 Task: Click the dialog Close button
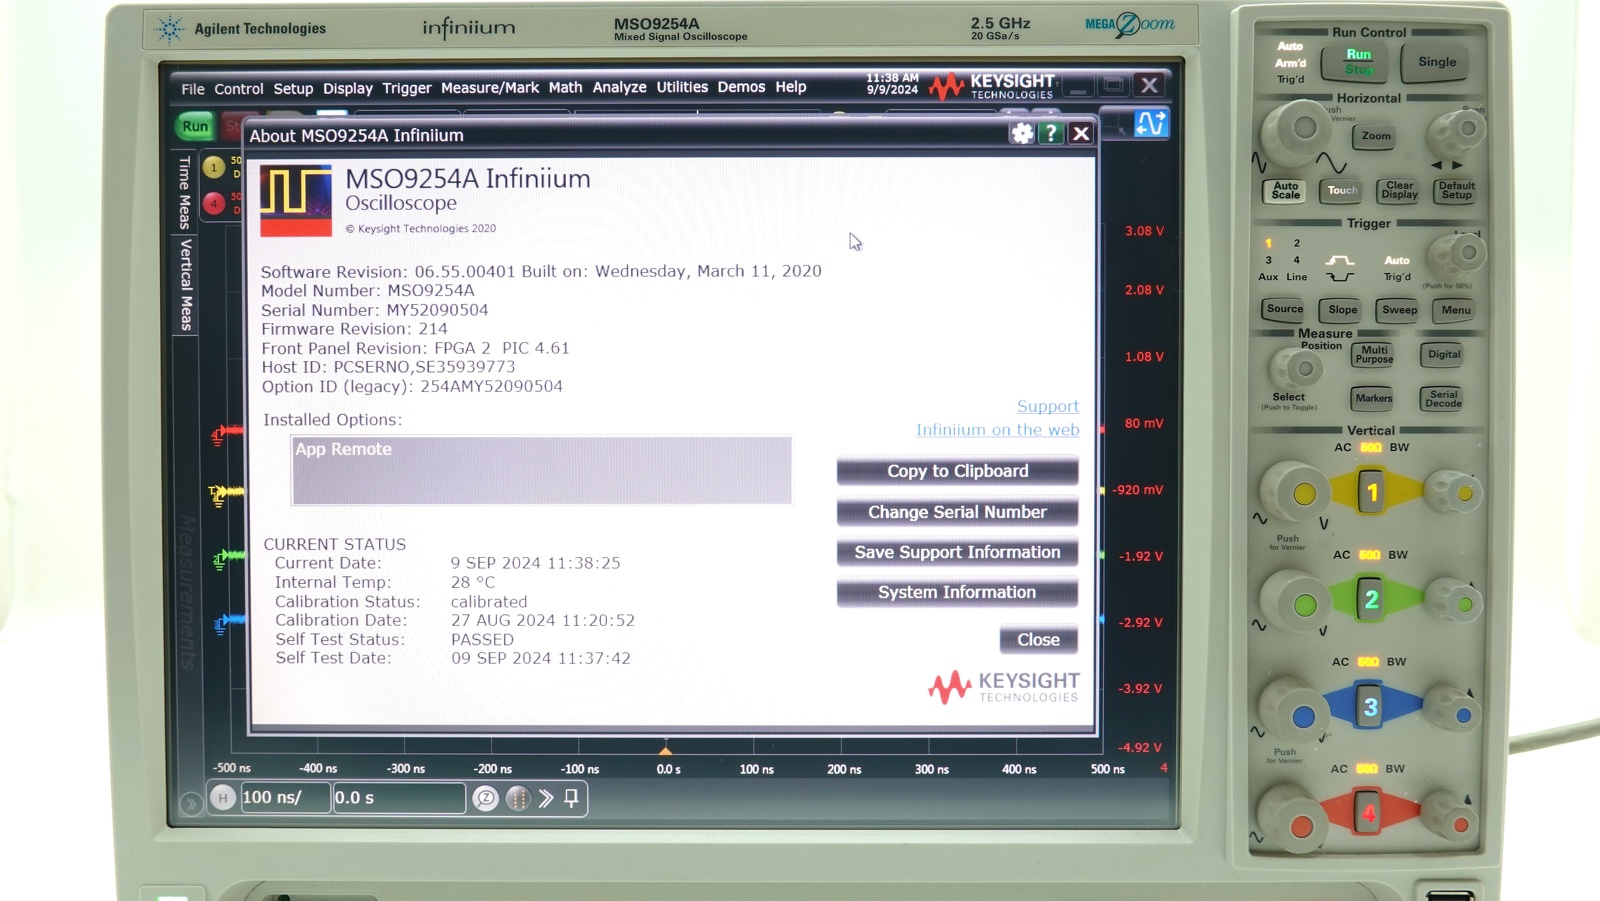coord(1038,640)
